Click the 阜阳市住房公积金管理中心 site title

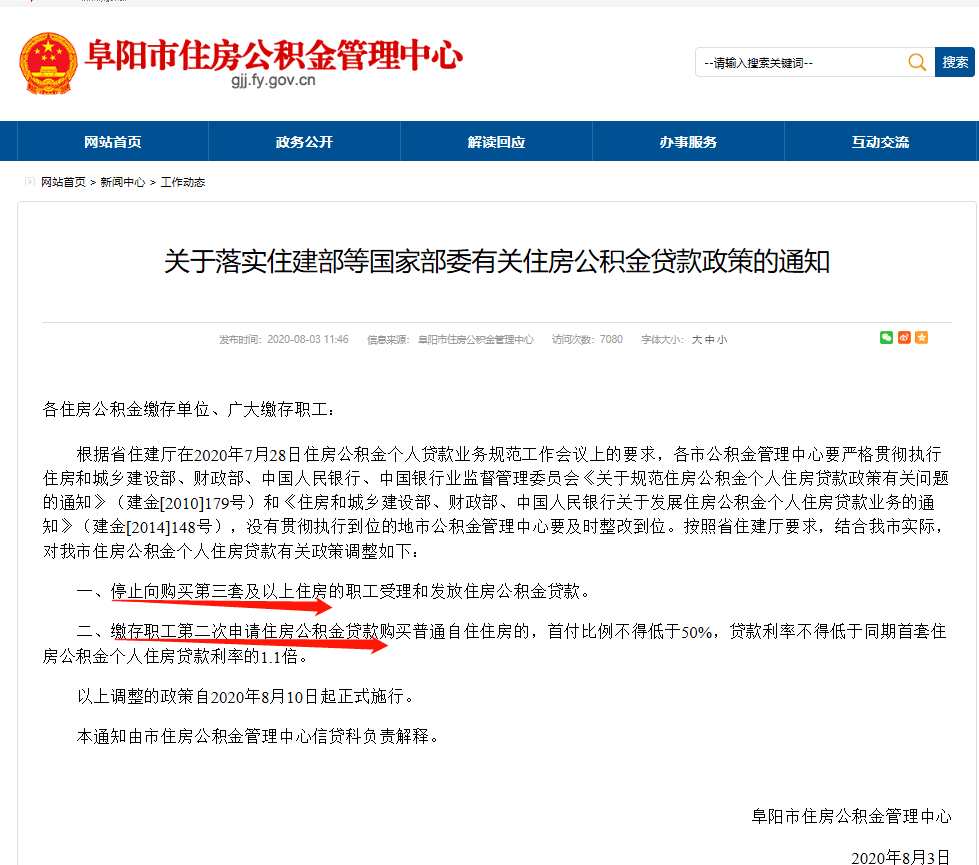273,55
